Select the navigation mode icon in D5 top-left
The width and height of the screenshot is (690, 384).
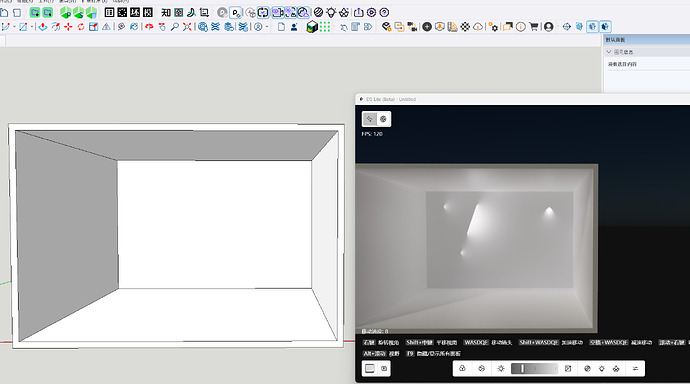370,119
